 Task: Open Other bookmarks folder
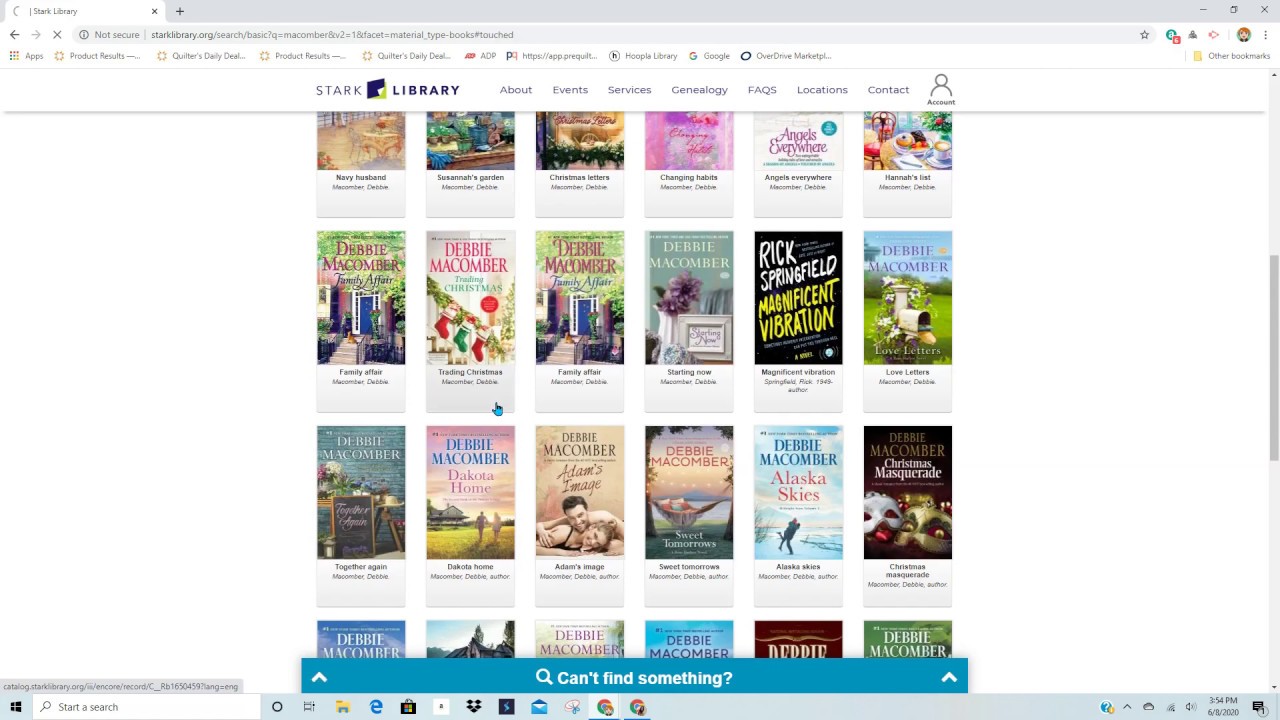tap(1231, 56)
